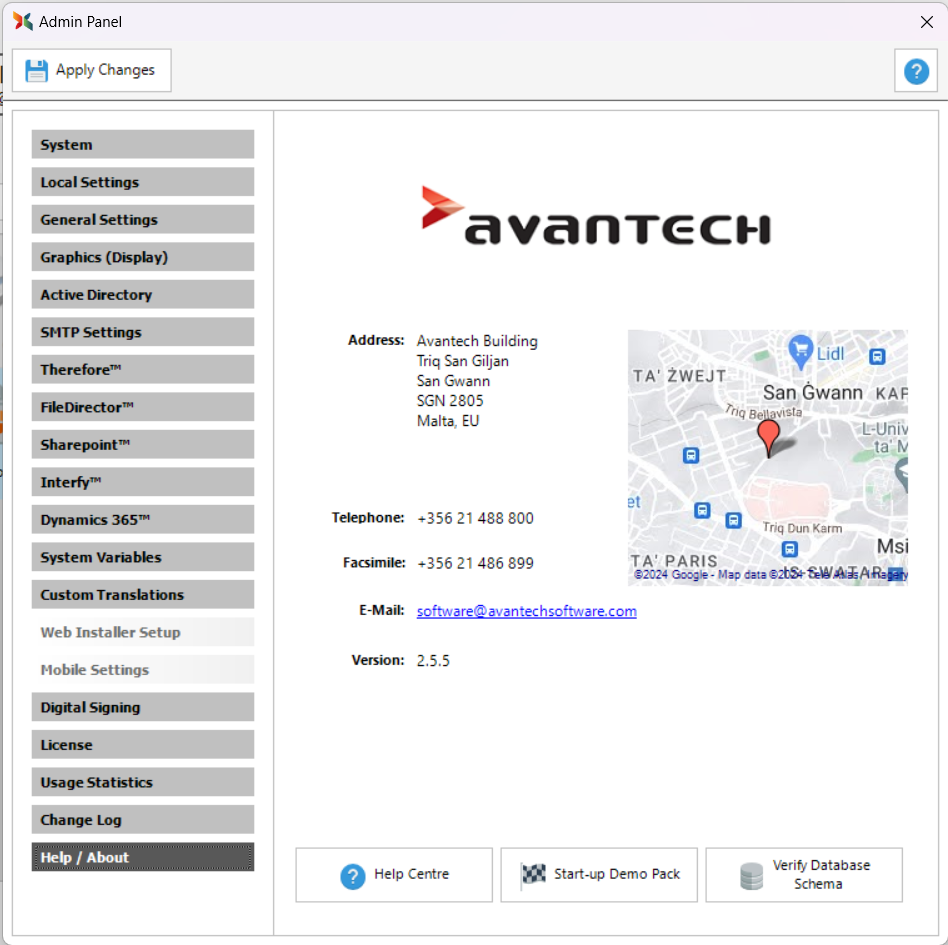Open the System settings section
The width and height of the screenshot is (948, 945).
point(143,145)
